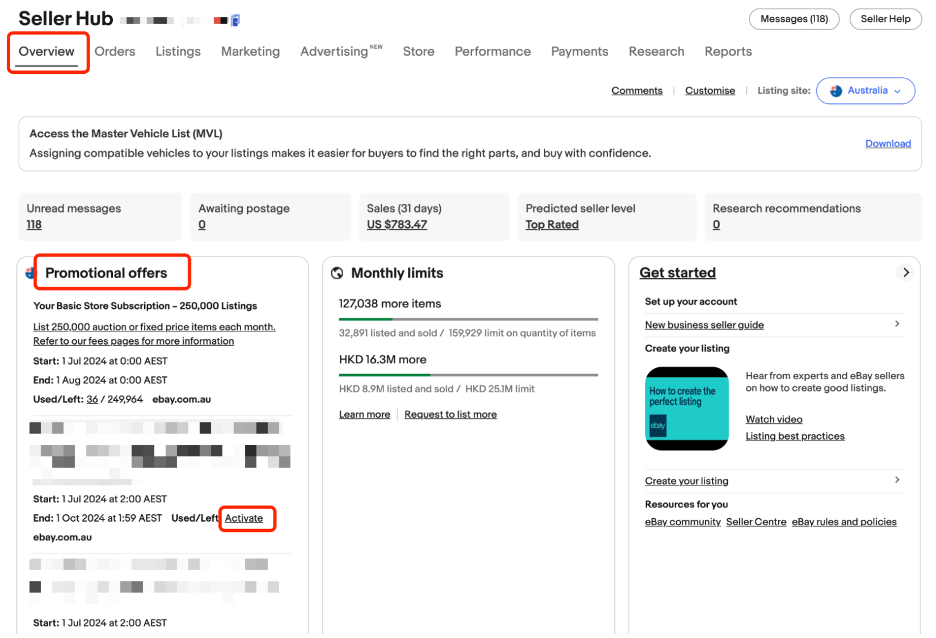Switch to the Orders tab
The height and width of the screenshot is (638, 936).
[x=115, y=52]
